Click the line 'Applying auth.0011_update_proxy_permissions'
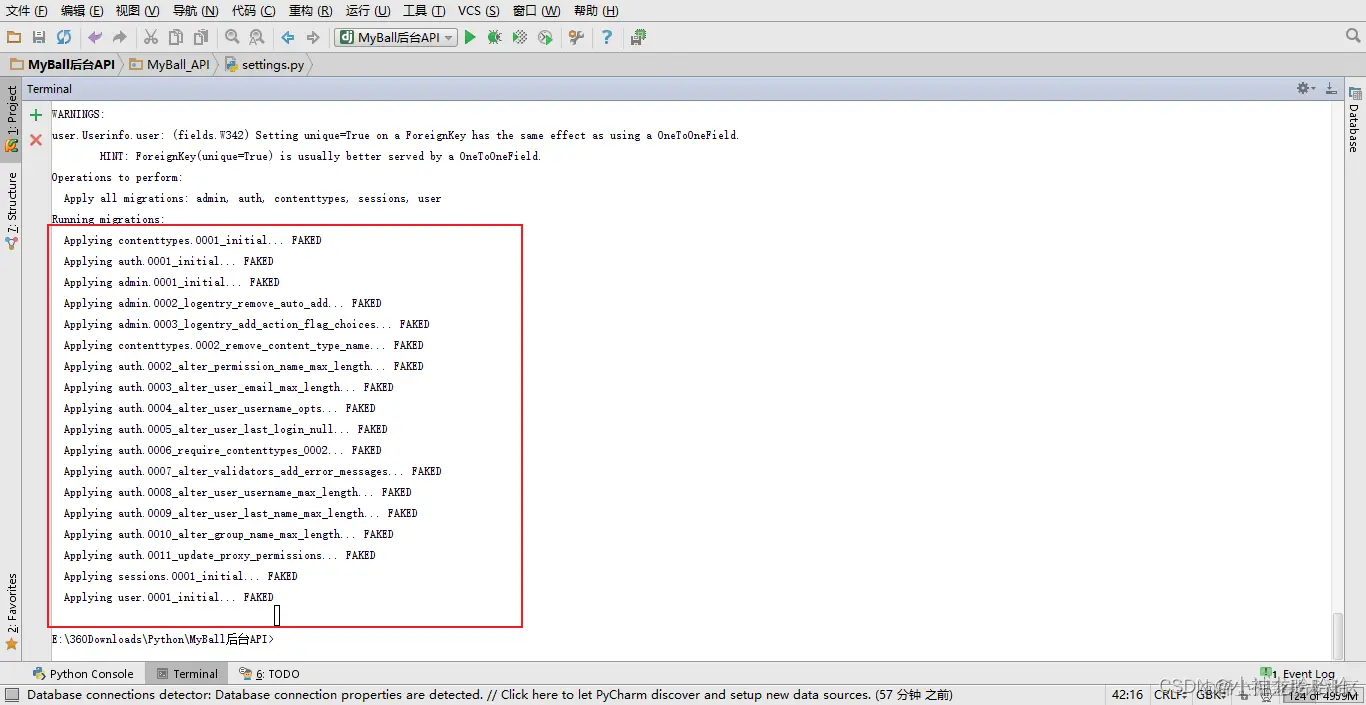 [x=219, y=555]
